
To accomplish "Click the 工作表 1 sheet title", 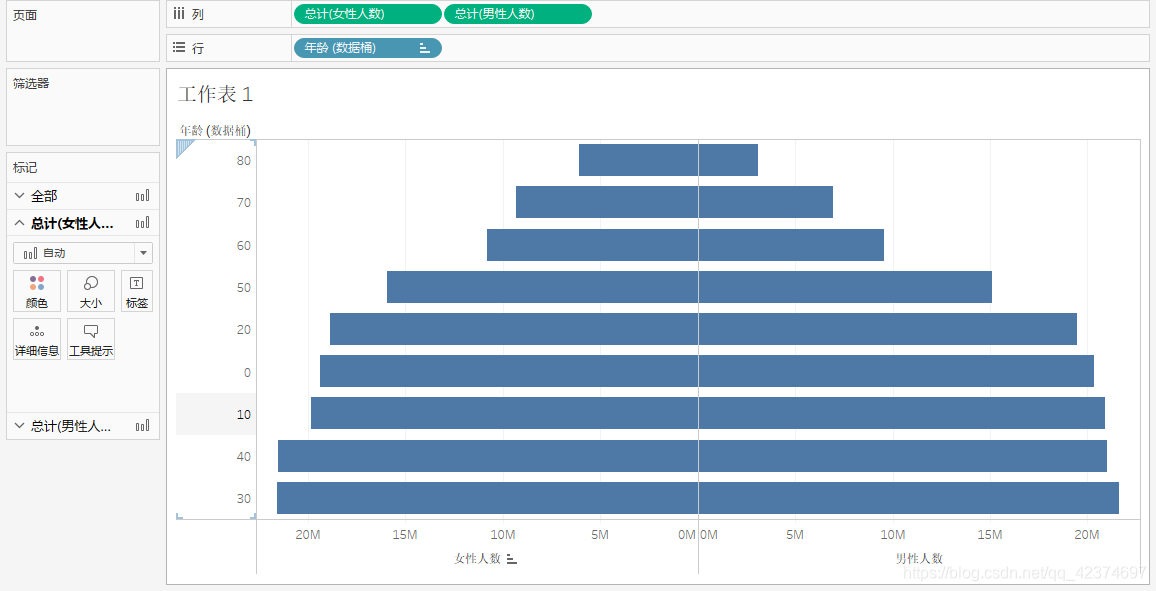I will (x=215, y=94).
